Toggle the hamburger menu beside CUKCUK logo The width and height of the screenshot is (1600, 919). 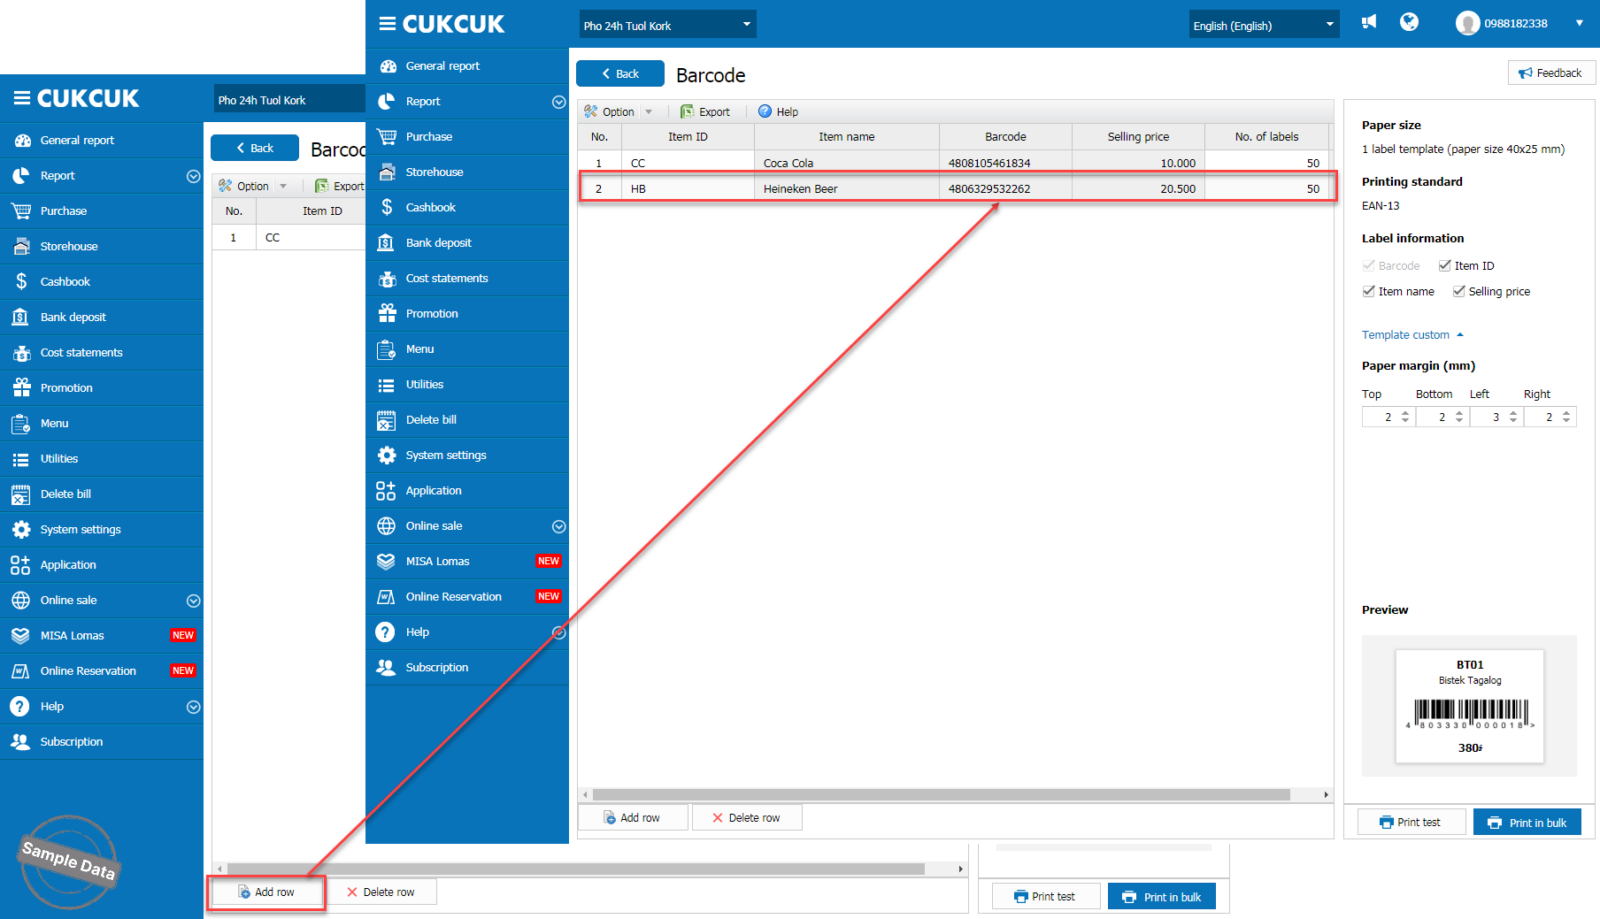point(387,23)
